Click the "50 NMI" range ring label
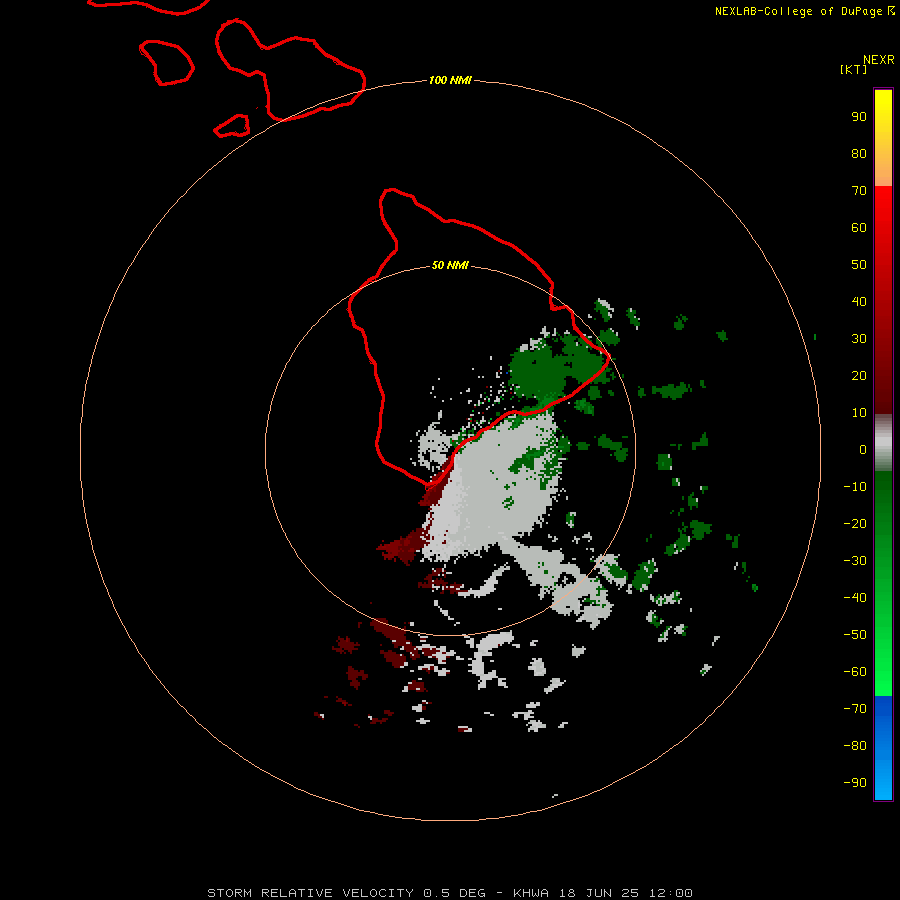Screen dimensions: 900x900 coord(450,265)
